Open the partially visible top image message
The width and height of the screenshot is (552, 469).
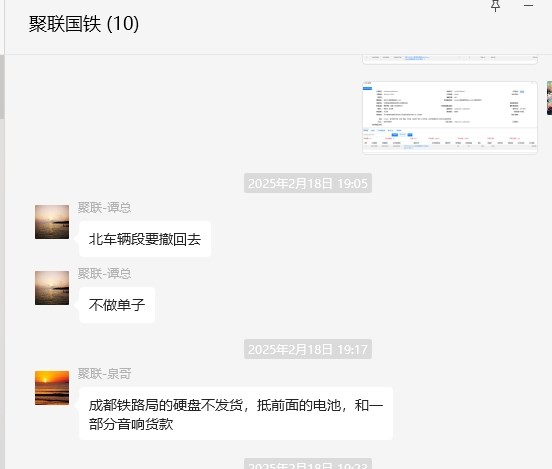click(x=450, y=60)
